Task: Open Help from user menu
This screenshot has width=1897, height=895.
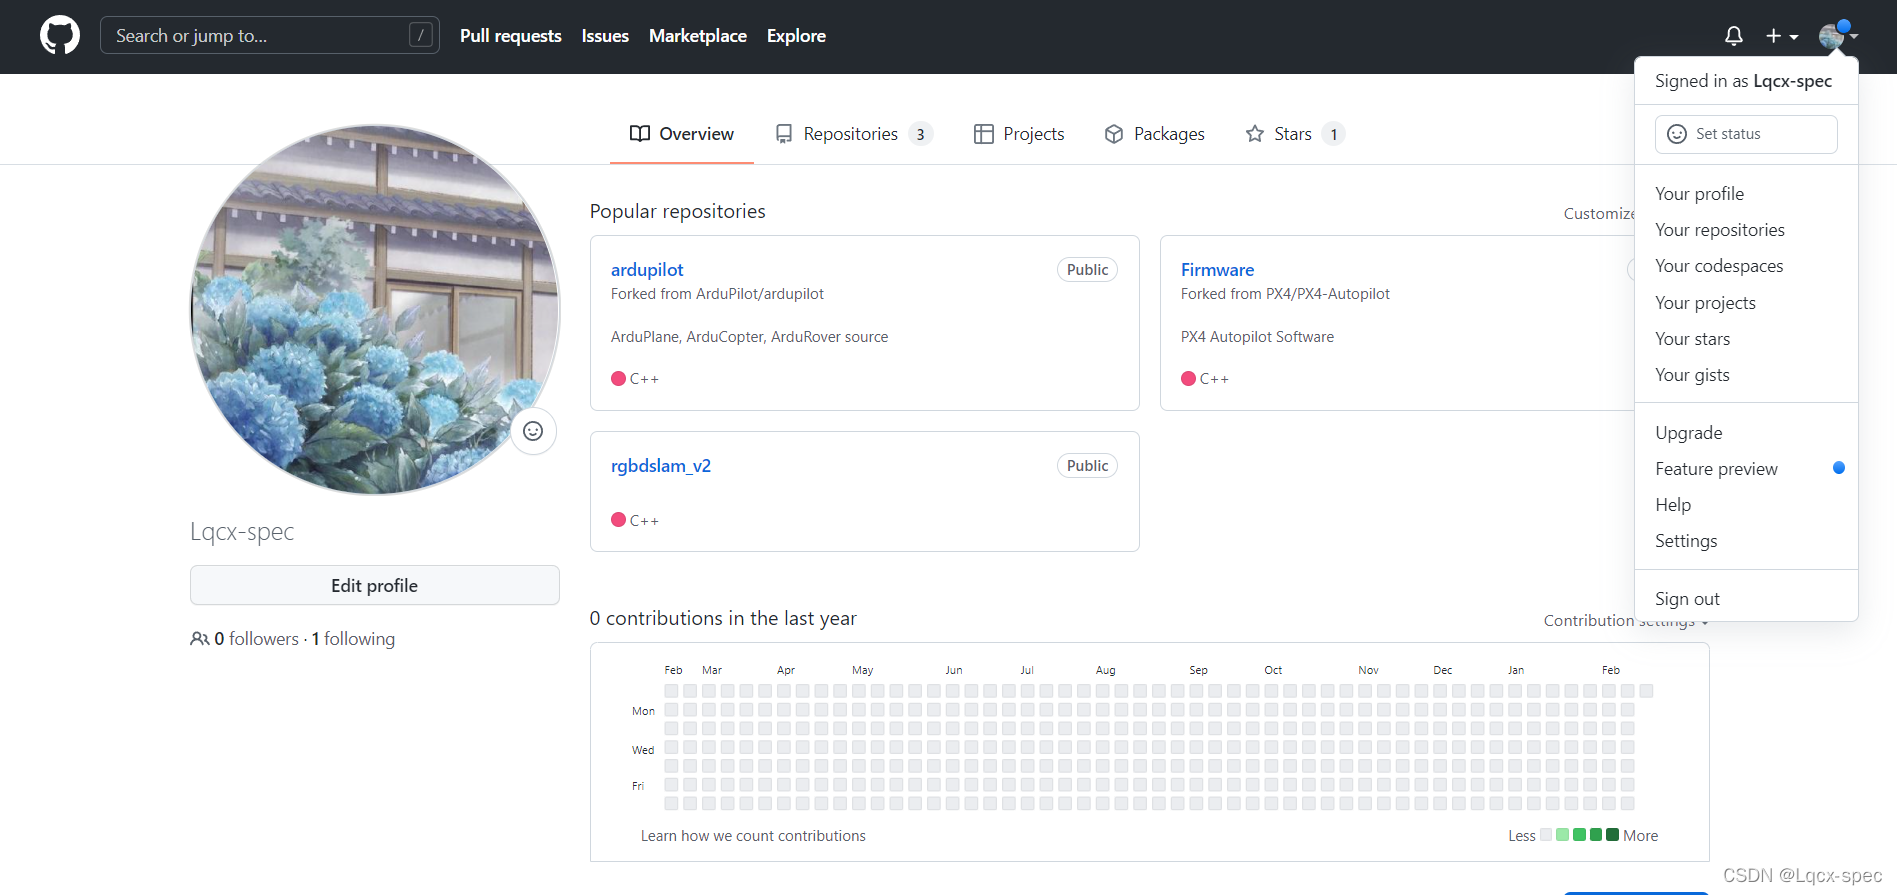Action: click(1746, 505)
